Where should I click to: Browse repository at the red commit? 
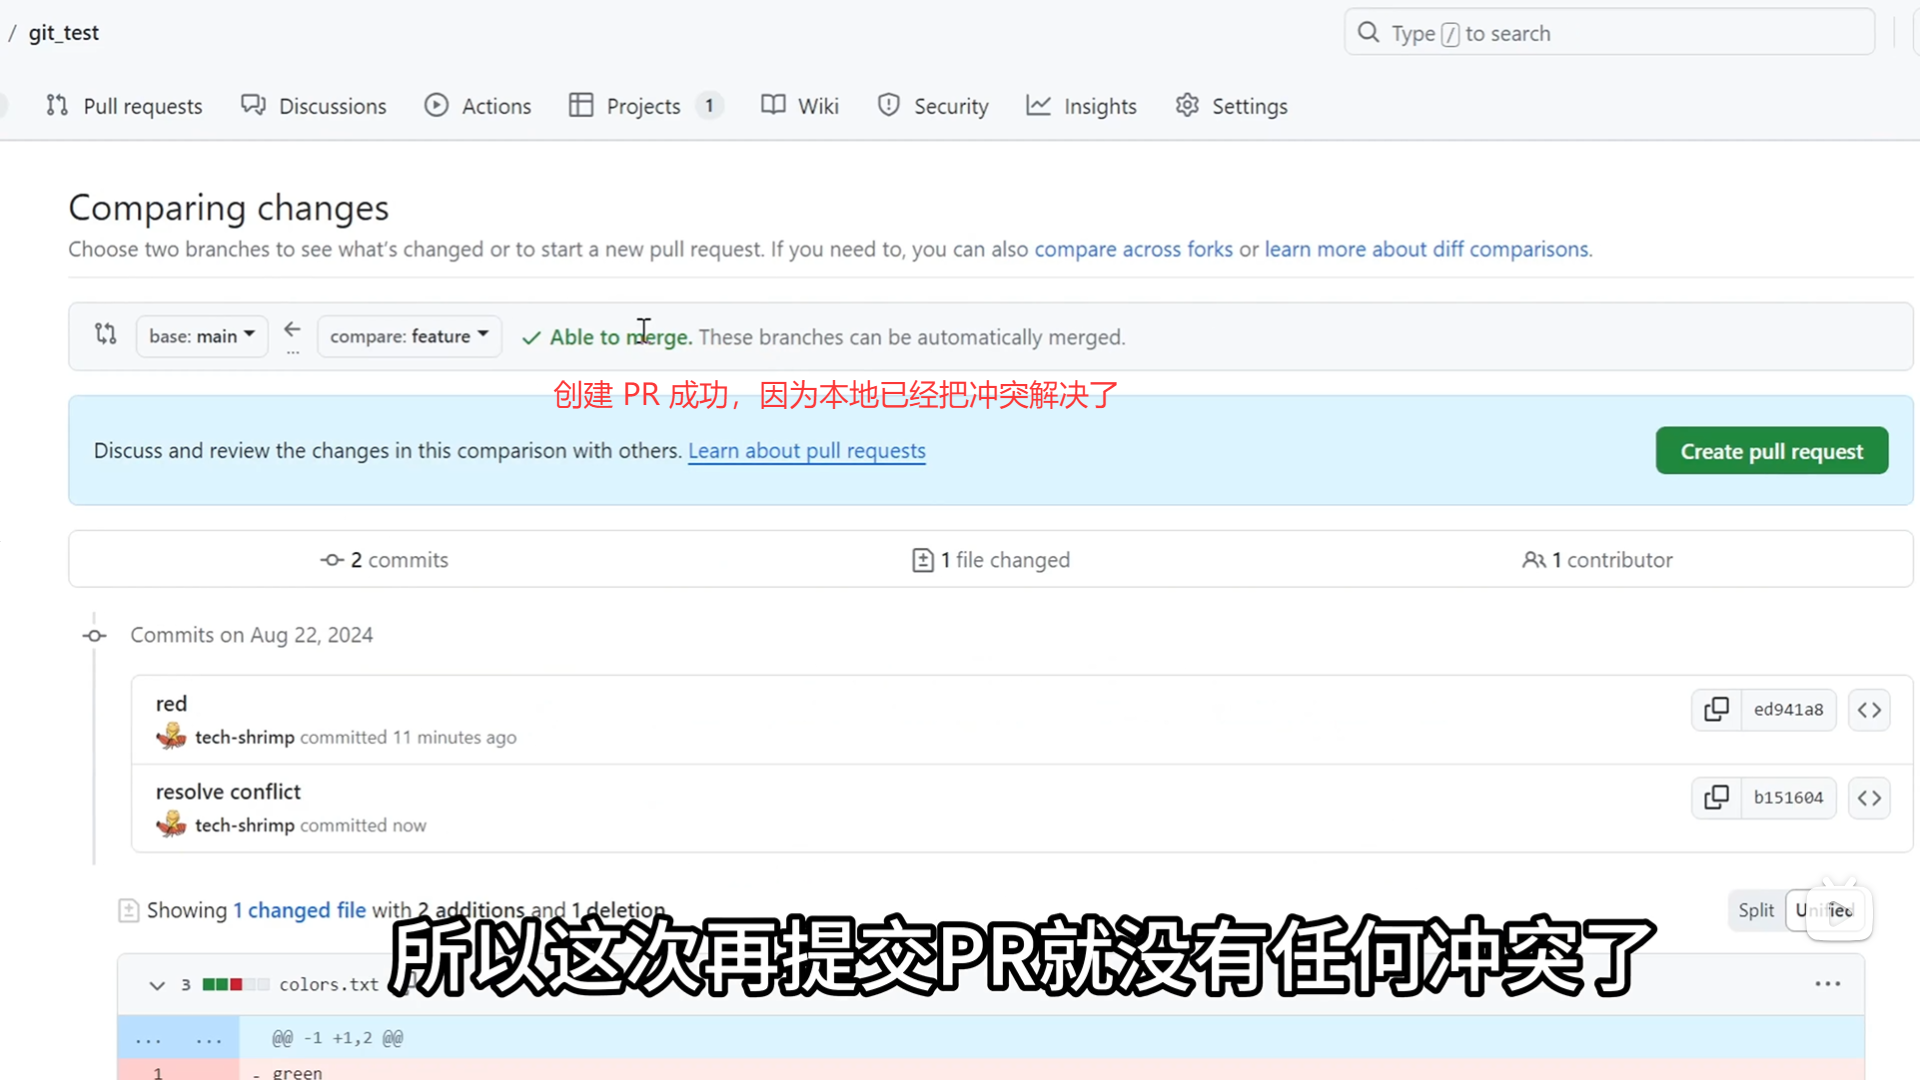click(x=1869, y=710)
